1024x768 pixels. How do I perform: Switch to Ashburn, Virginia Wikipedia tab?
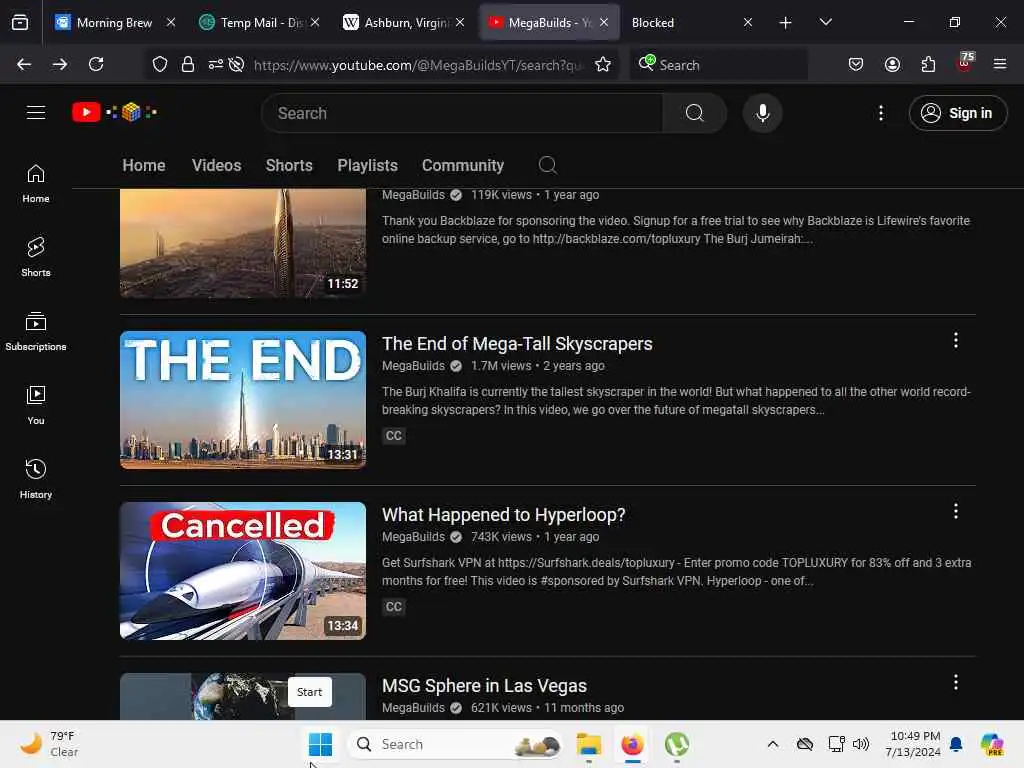[405, 22]
